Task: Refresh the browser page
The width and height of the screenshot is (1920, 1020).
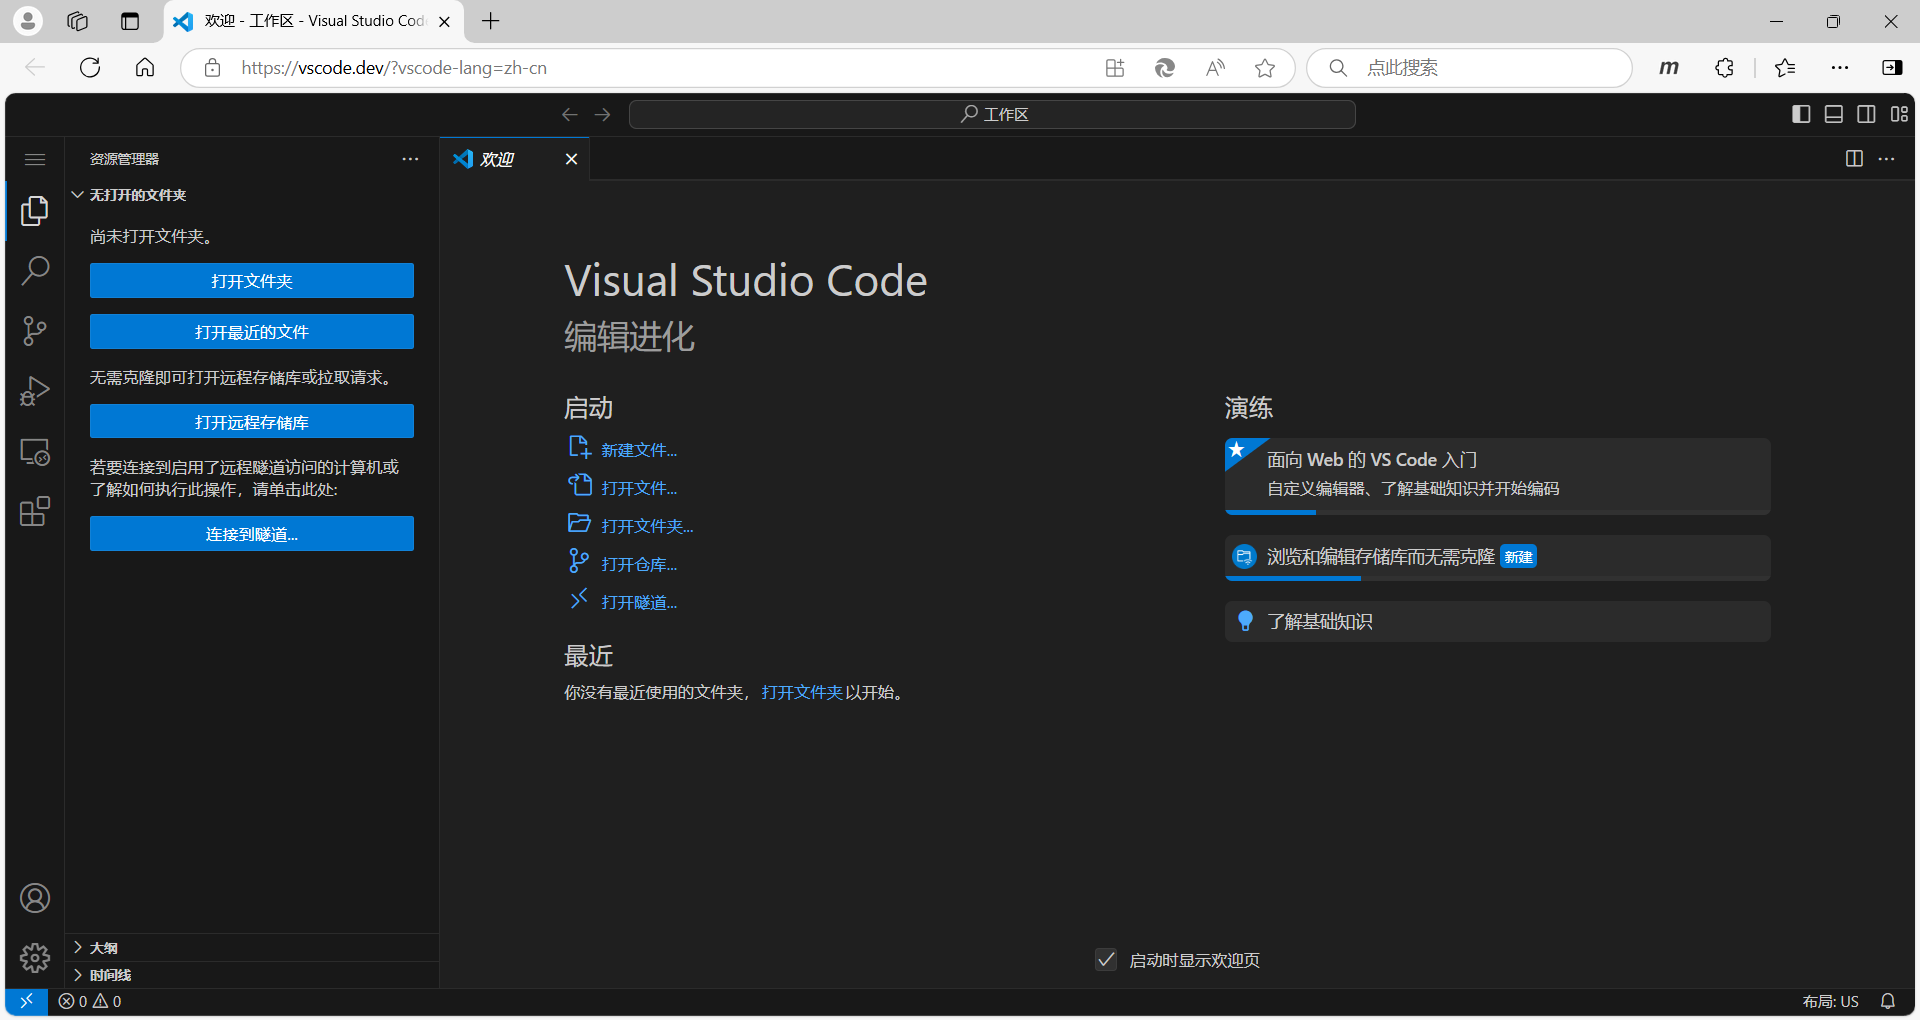Action: click(x=90, y=68)
